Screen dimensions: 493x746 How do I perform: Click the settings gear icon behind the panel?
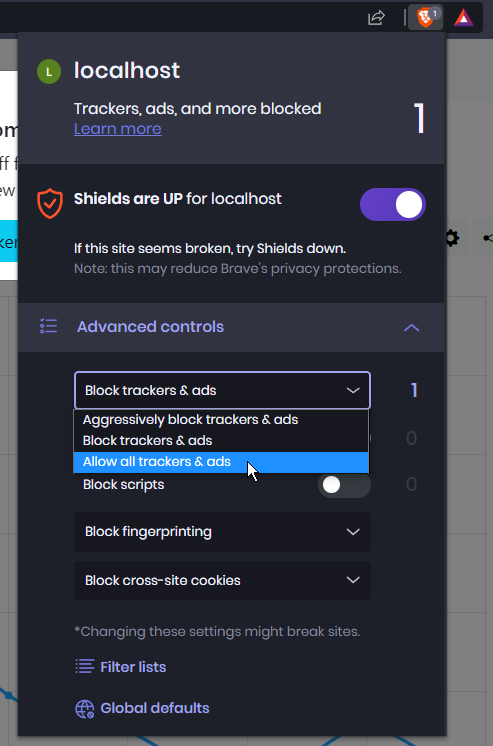coord(452,238)
